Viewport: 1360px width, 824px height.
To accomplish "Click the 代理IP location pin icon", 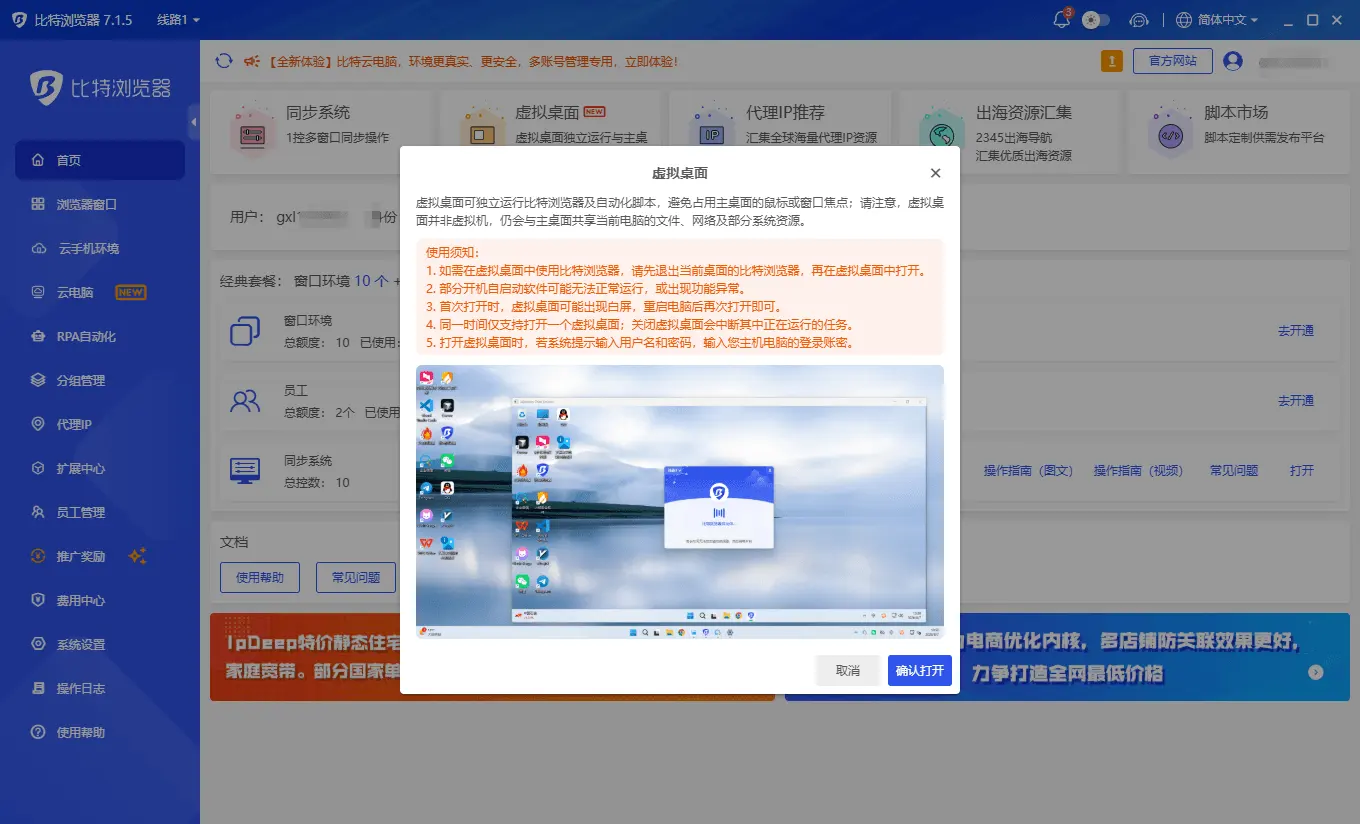I will (38, 424).
